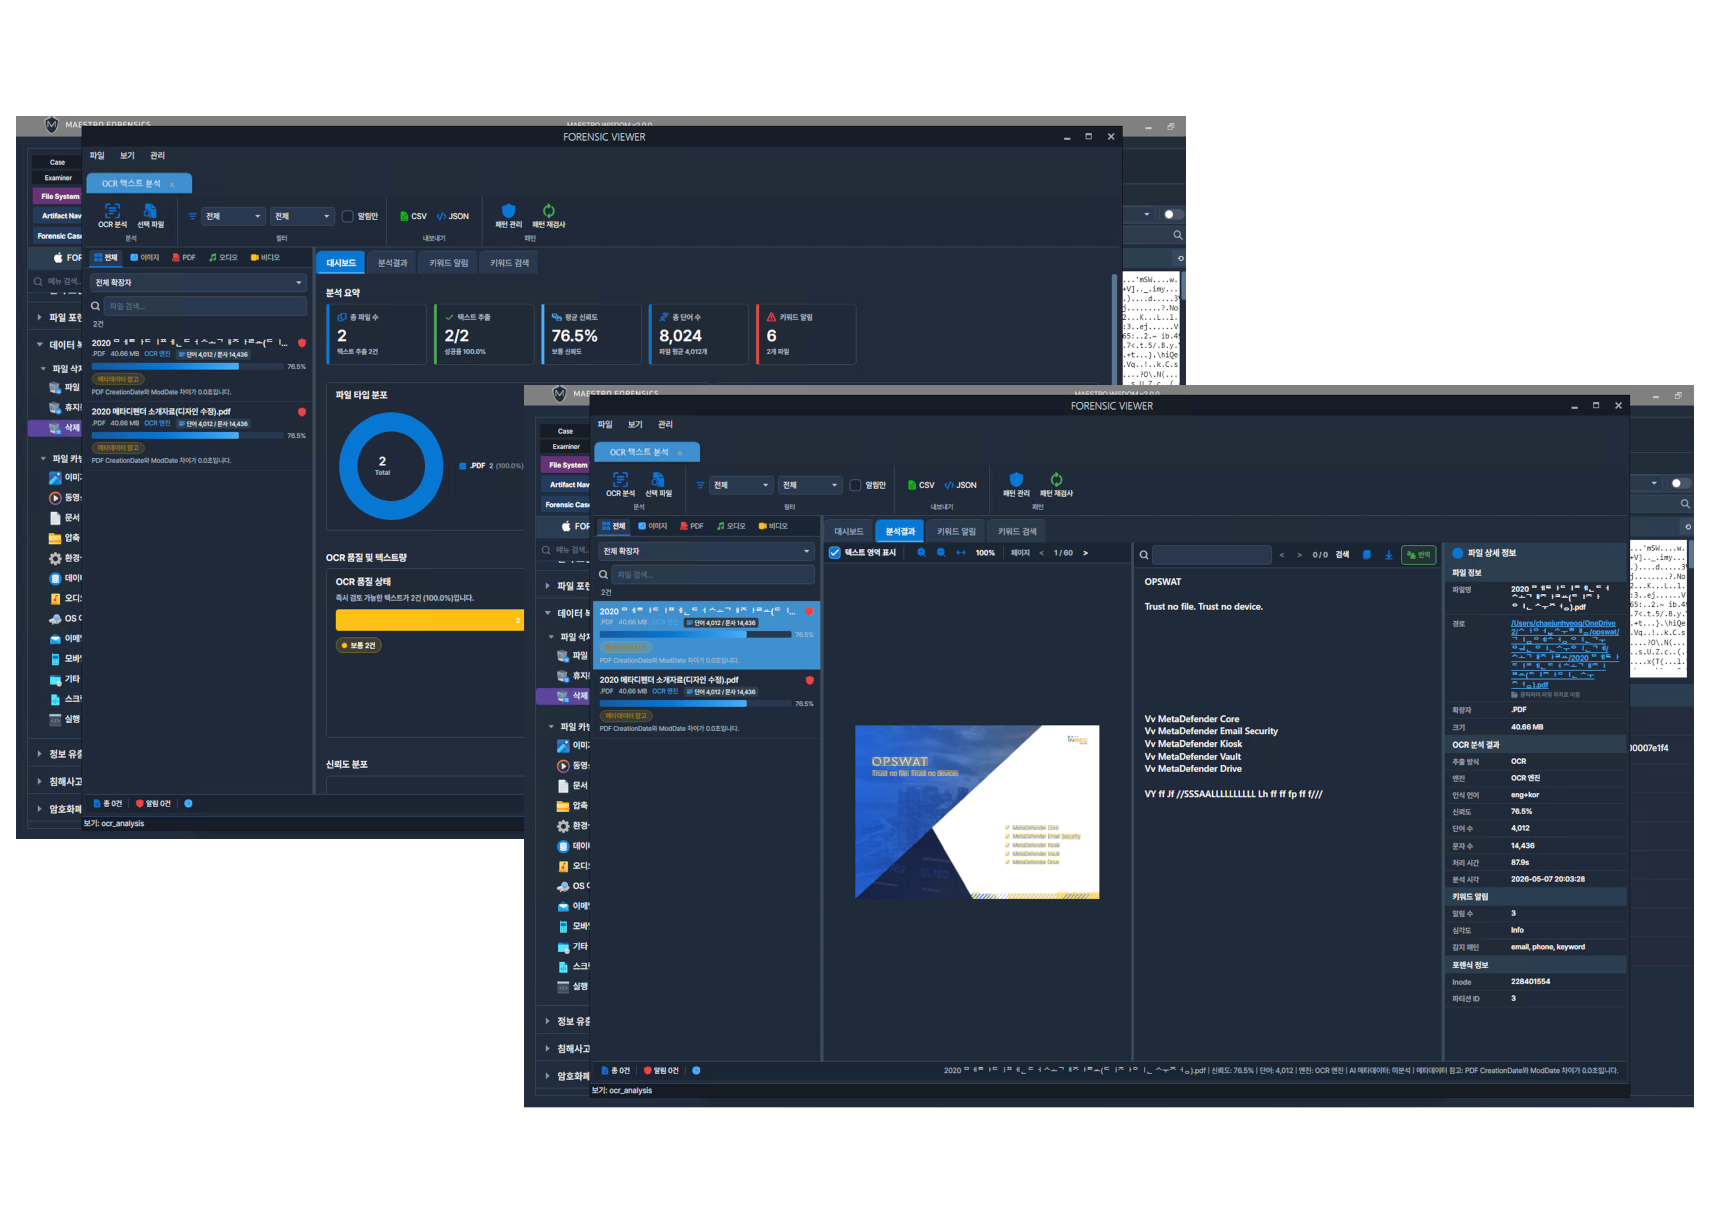
Task: Click yellow OCR quality bar in back dashboard
Action: click(x=430, y=620)
